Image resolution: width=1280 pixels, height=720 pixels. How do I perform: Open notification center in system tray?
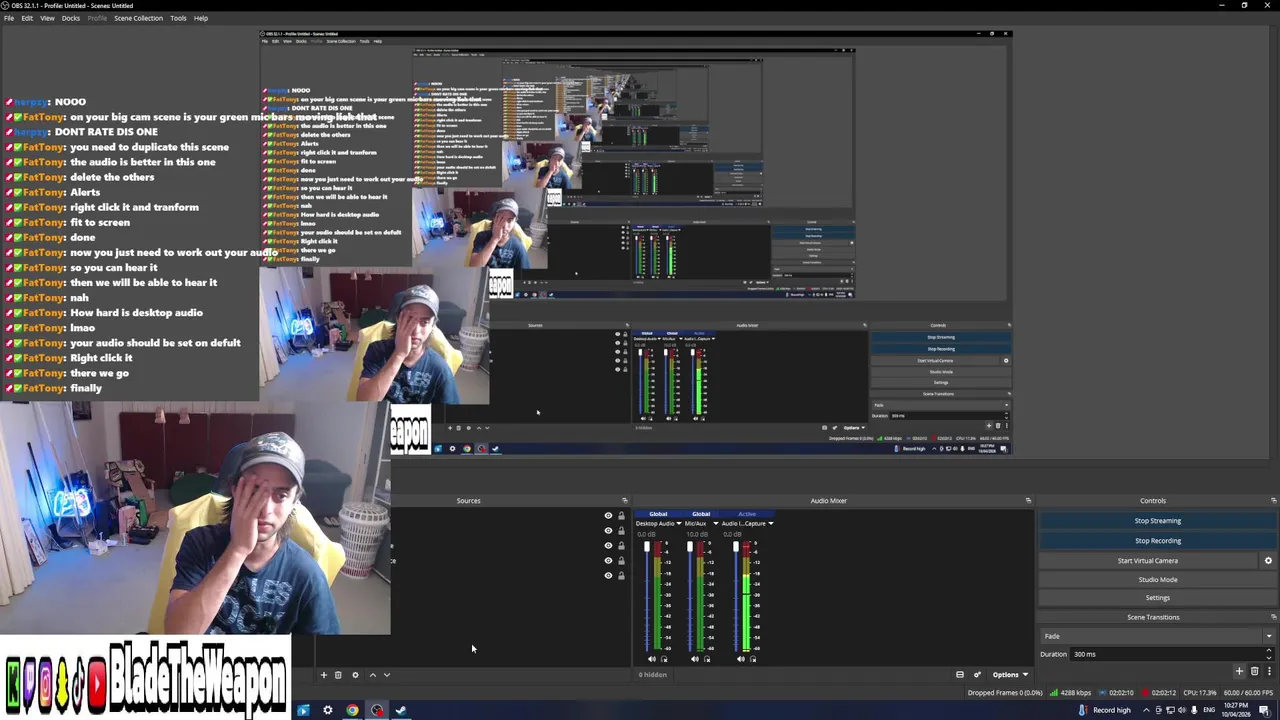pos(1264,711)
